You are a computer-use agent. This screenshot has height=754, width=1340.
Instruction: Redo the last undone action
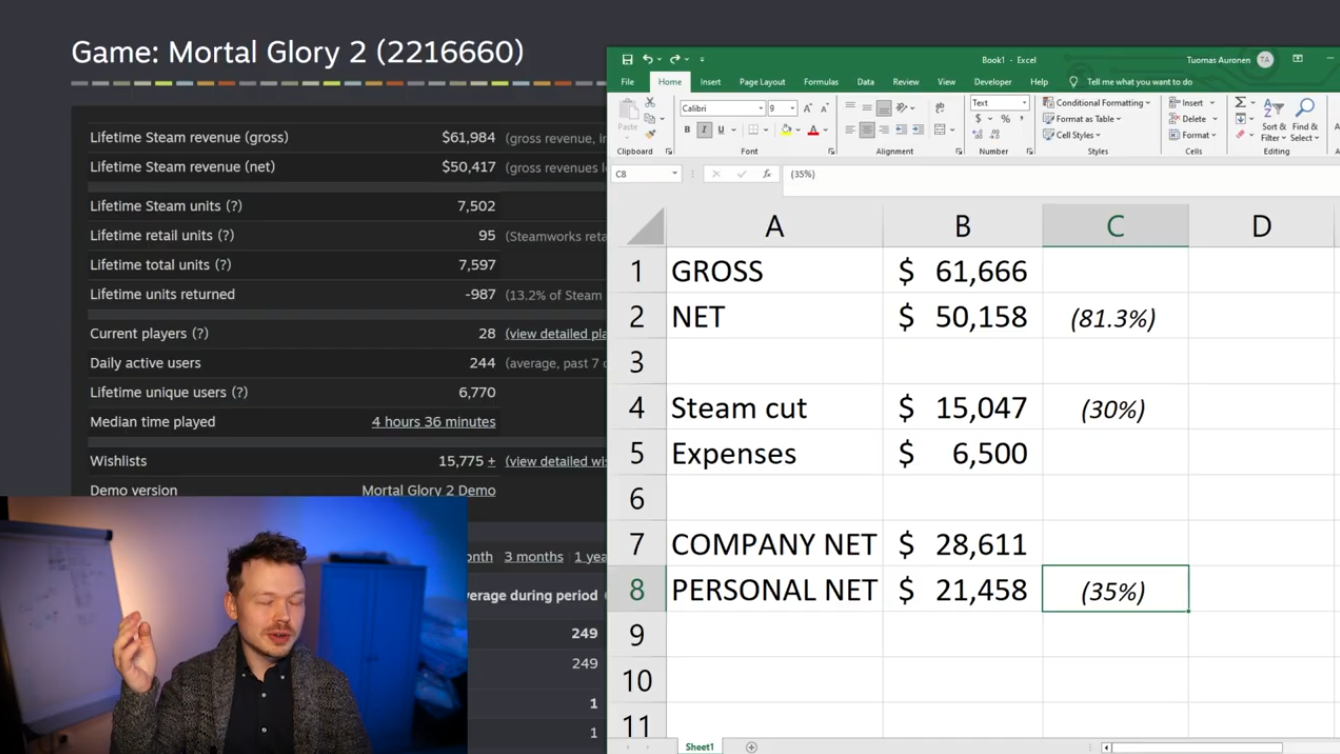pyautogui.click(x=675, y=60)
